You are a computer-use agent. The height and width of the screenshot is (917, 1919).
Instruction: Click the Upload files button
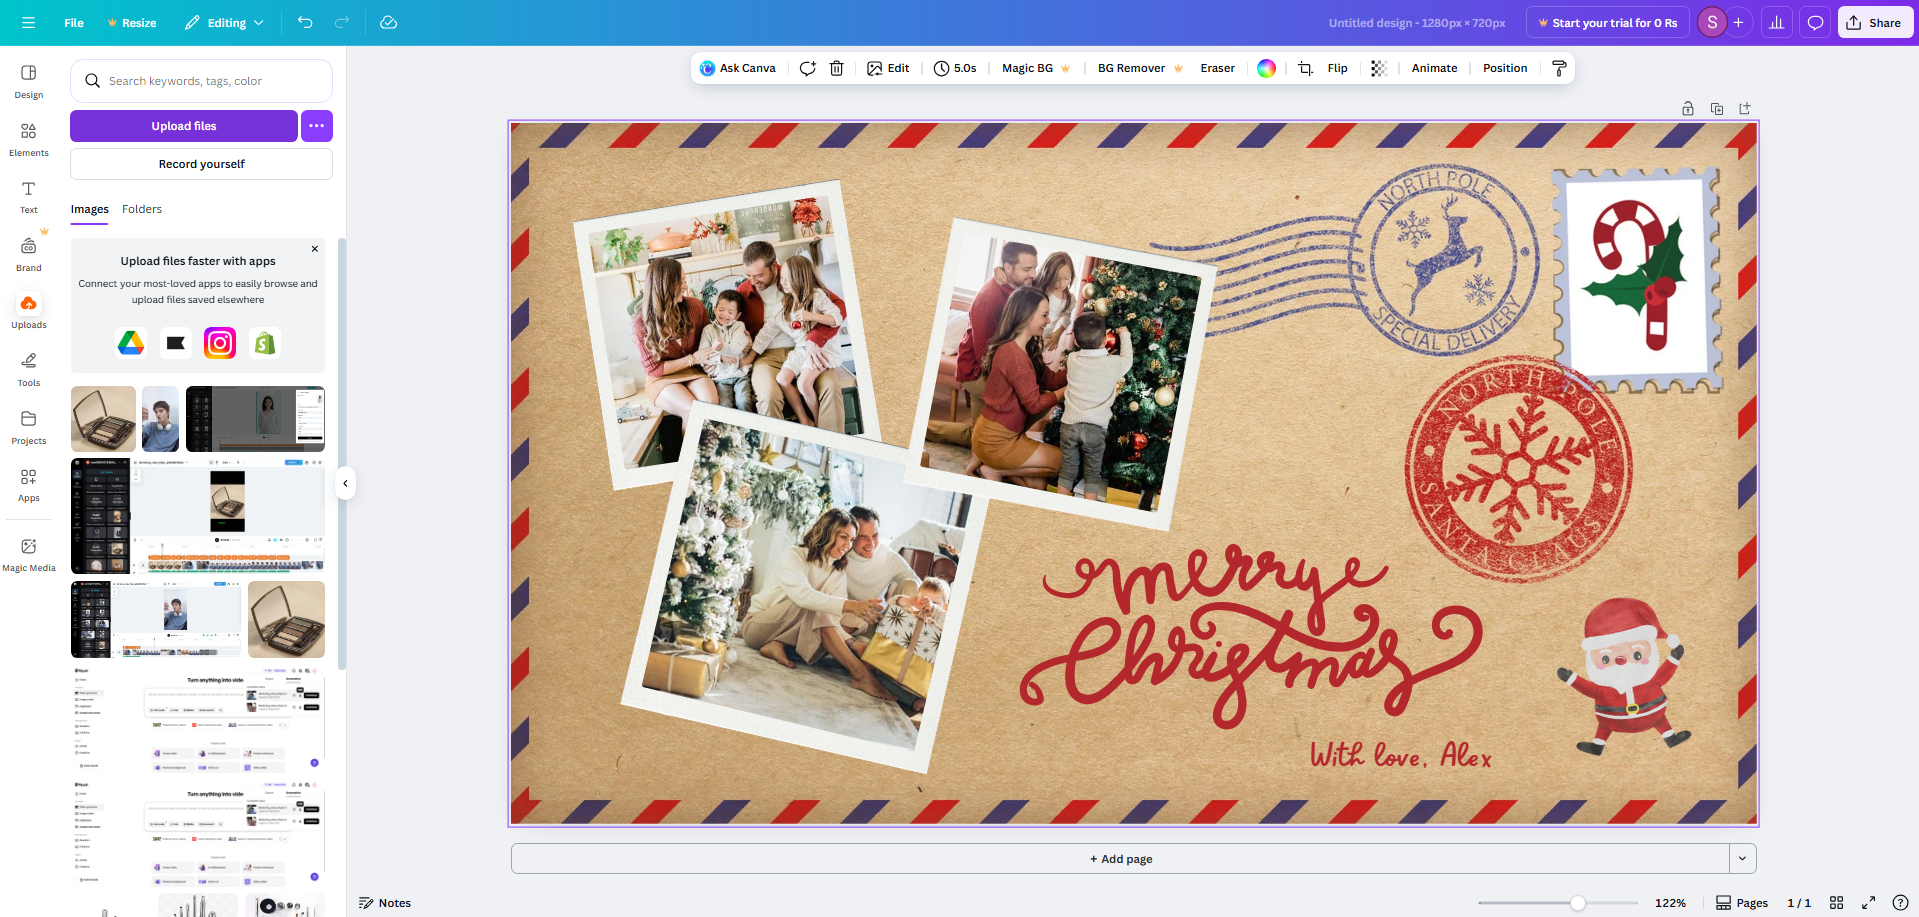tap(183, 125)
